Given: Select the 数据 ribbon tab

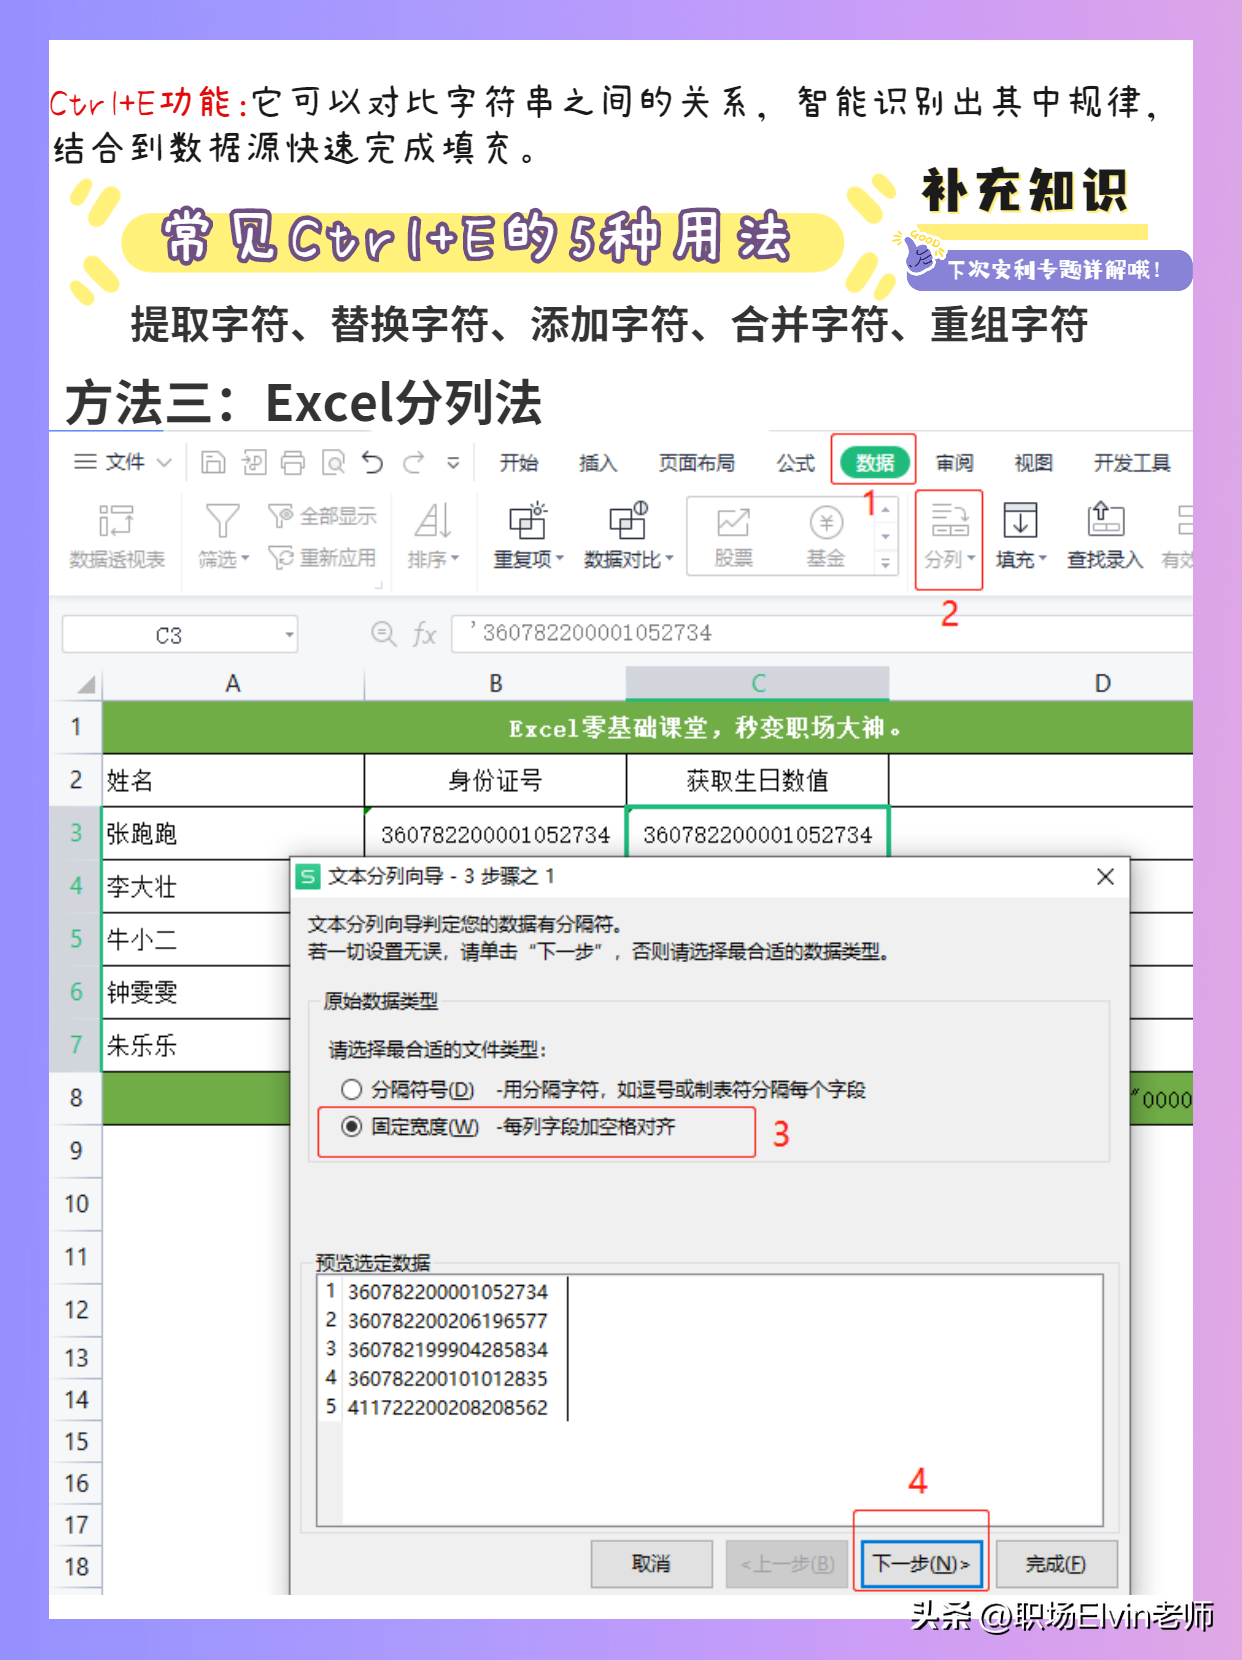Looking at the screenshot, I should [874, 462].
